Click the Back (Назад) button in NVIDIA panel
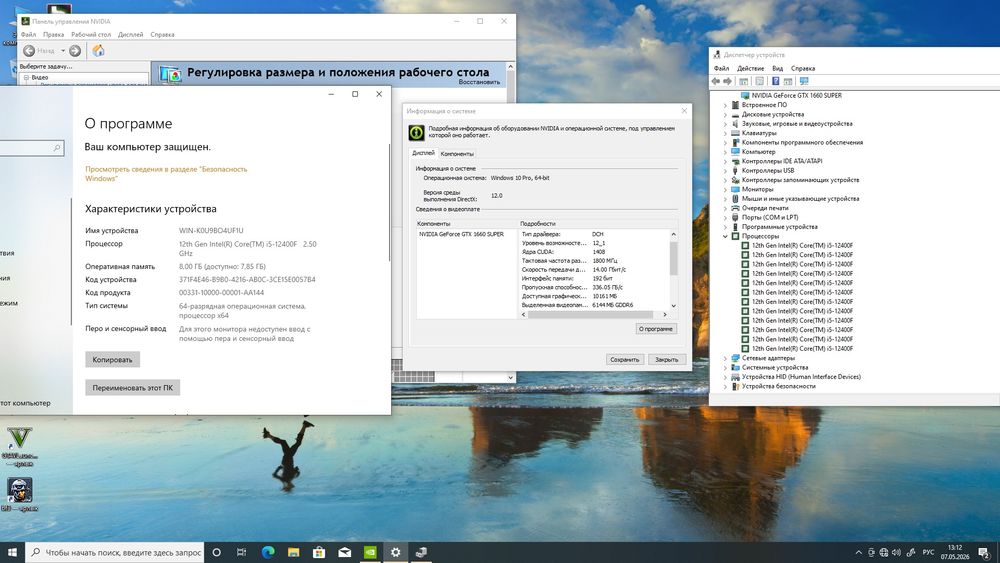Screen dimensions: 1000x563 [x=40, y=51]
